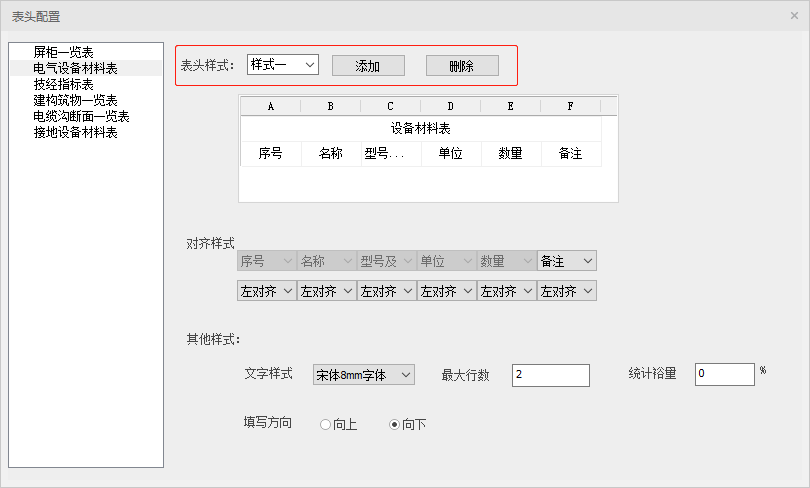Image resolution: width=810 pixels, height=488 pixels.
Task: Open the 左对齐 dropdown under 备注
Action: coord(567,291)
